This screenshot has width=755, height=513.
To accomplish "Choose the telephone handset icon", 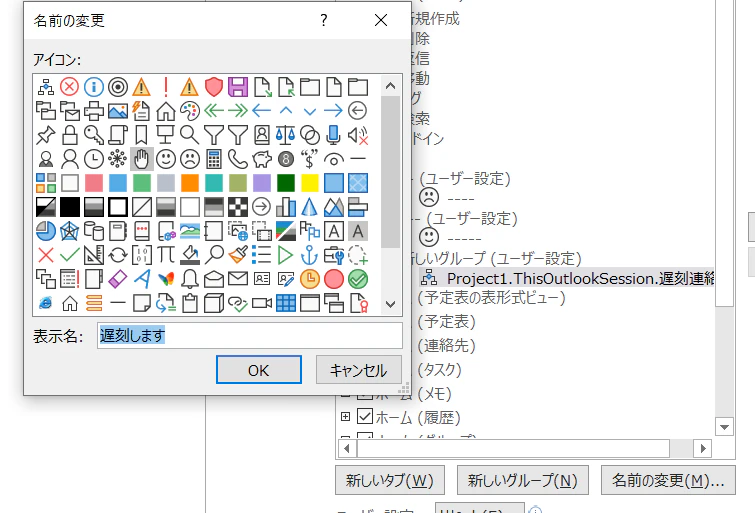I will (238, 159).
